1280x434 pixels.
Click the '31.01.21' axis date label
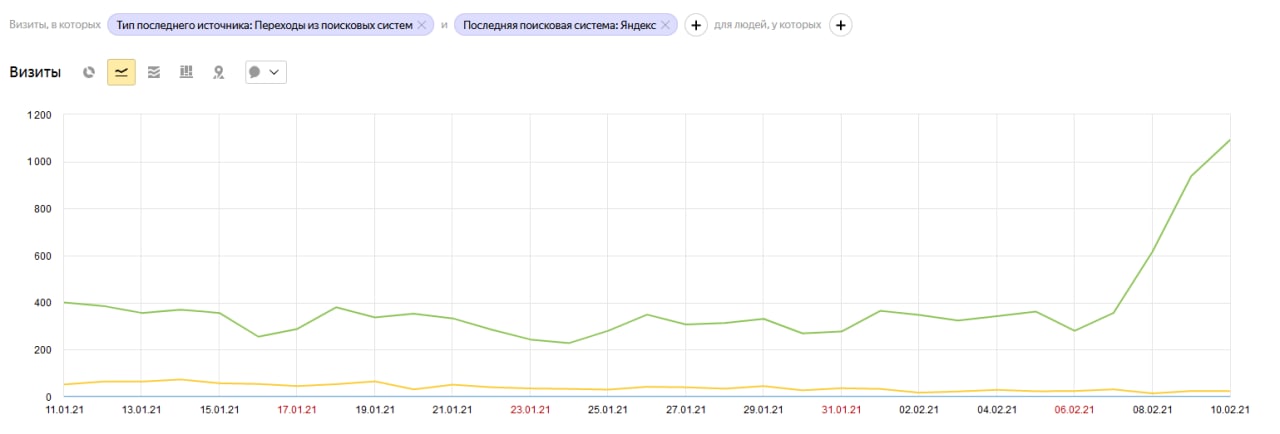841,409
